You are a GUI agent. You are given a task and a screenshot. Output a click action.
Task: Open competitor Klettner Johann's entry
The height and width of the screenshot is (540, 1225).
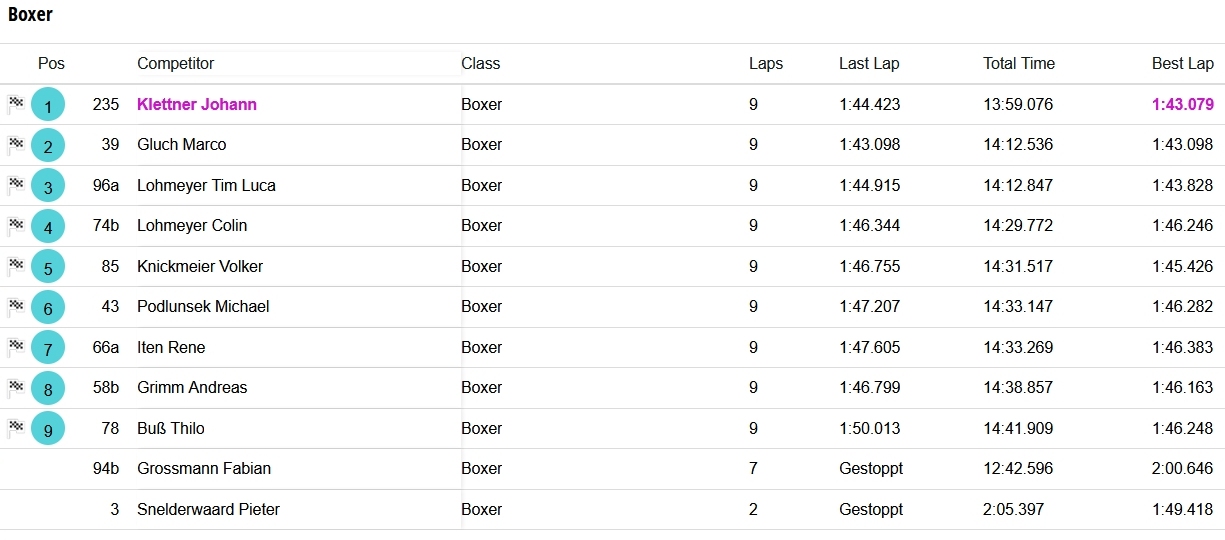(x=197, y=104)
